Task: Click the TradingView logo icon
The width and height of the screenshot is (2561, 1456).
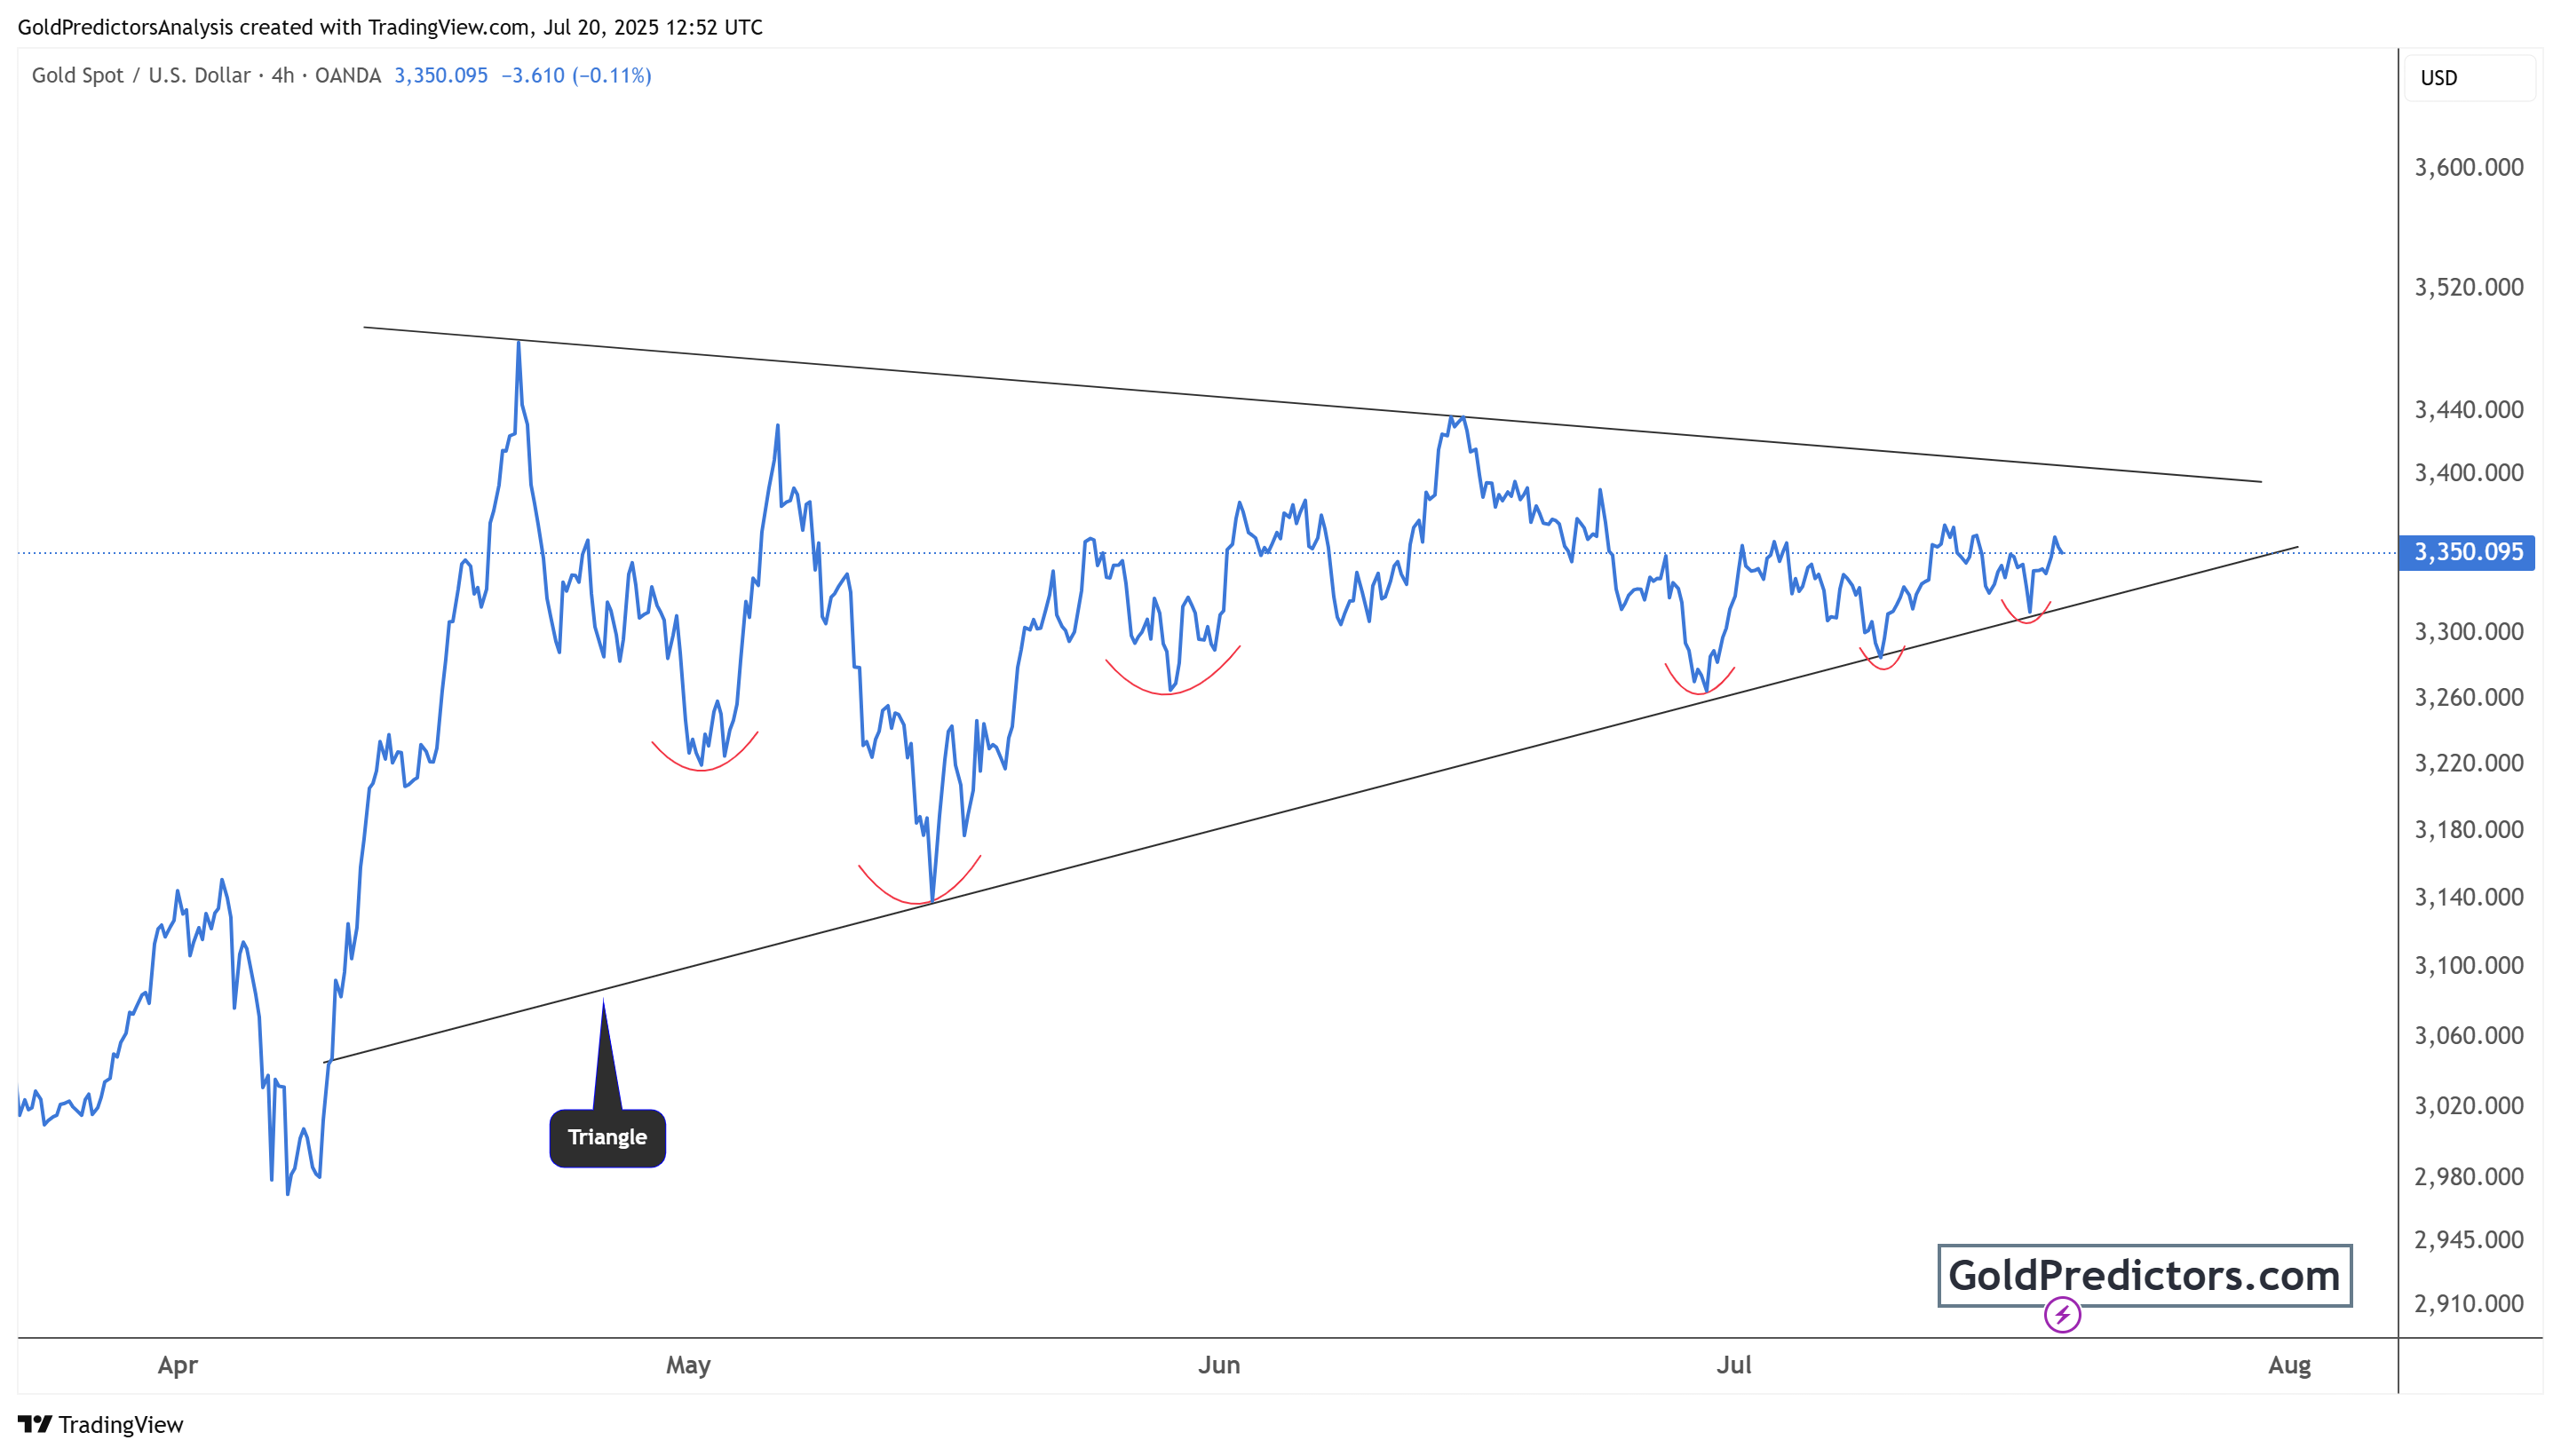Action: (x=34, y=1423)
